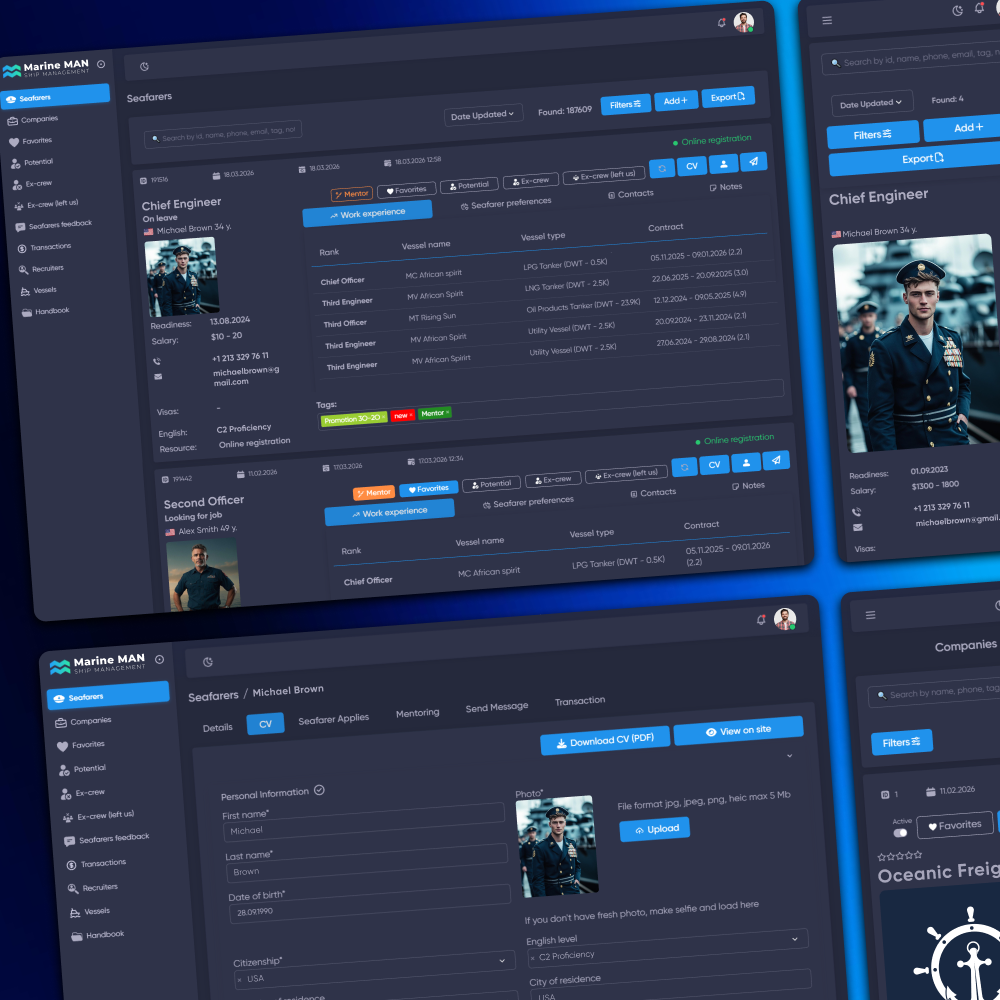Click the theme icon in the Michael Brown CV window
Screen dimensions: 1000x1000
208,662
